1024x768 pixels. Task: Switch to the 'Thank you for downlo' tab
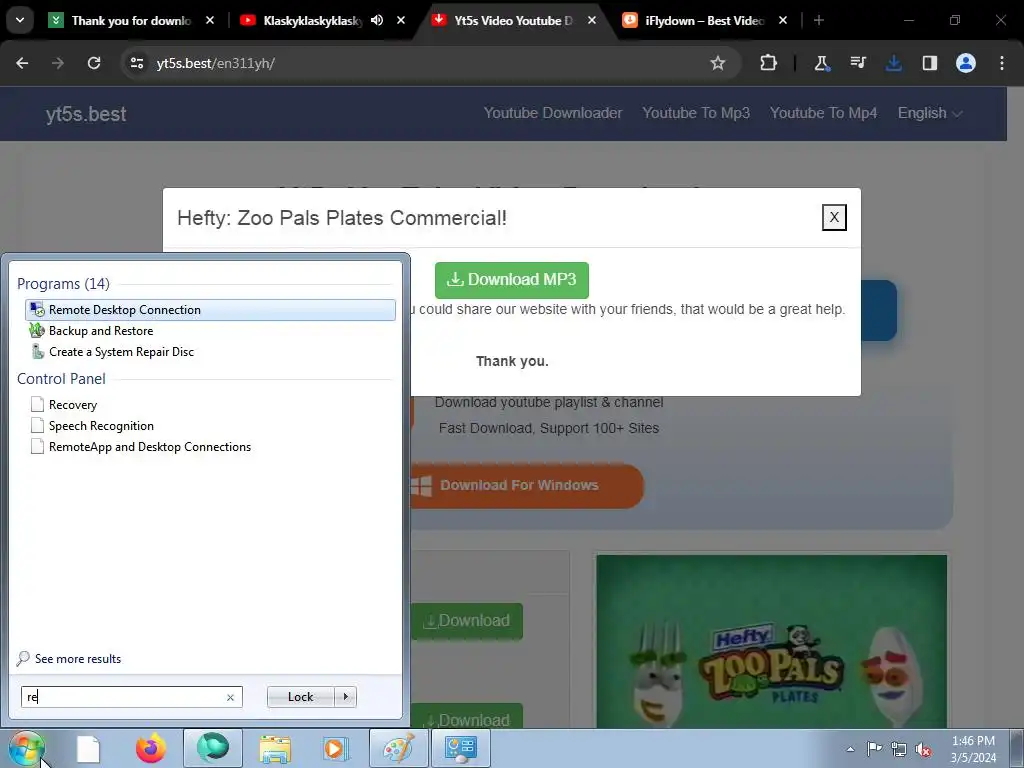[131, 21]
